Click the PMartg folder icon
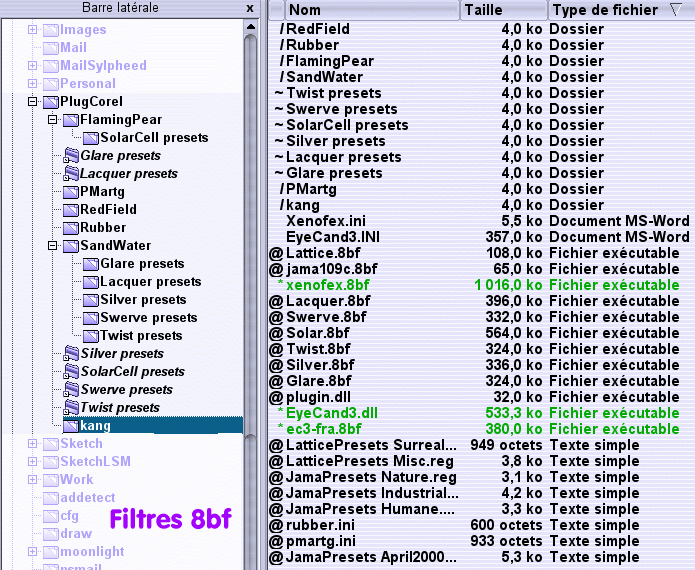The width and height of the screenshot is (695, 570). [71, 192]
